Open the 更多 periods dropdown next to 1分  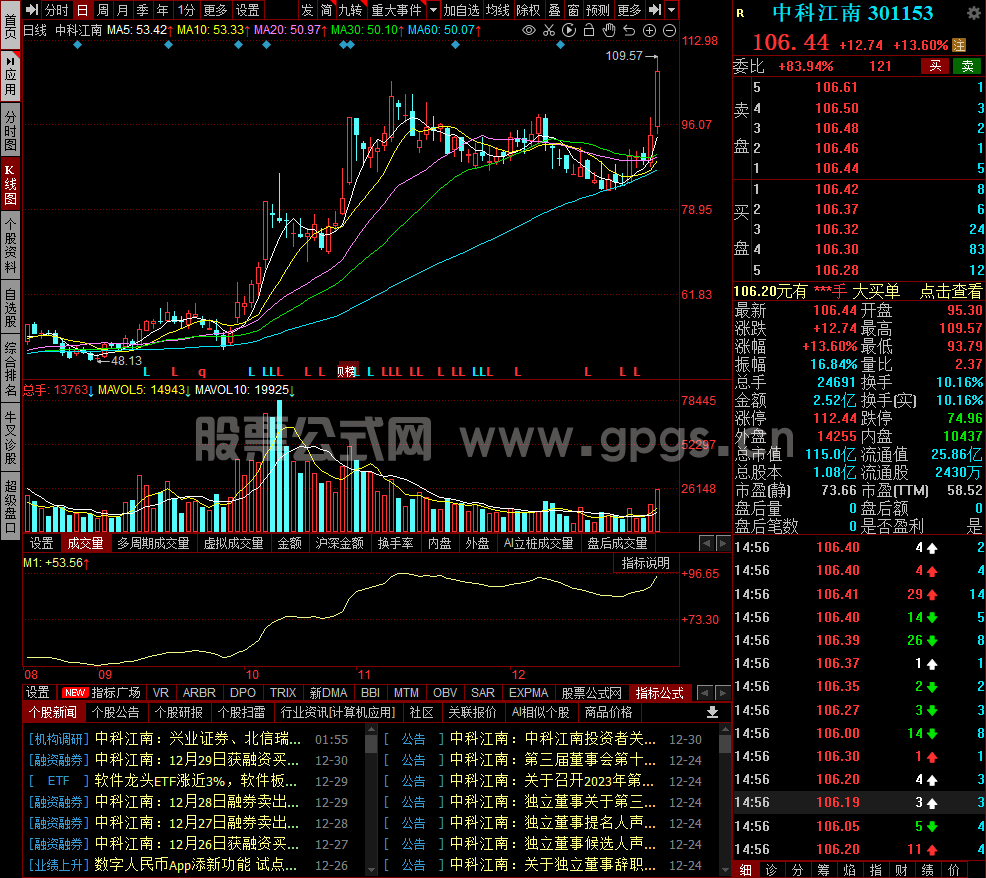[215, 10]
